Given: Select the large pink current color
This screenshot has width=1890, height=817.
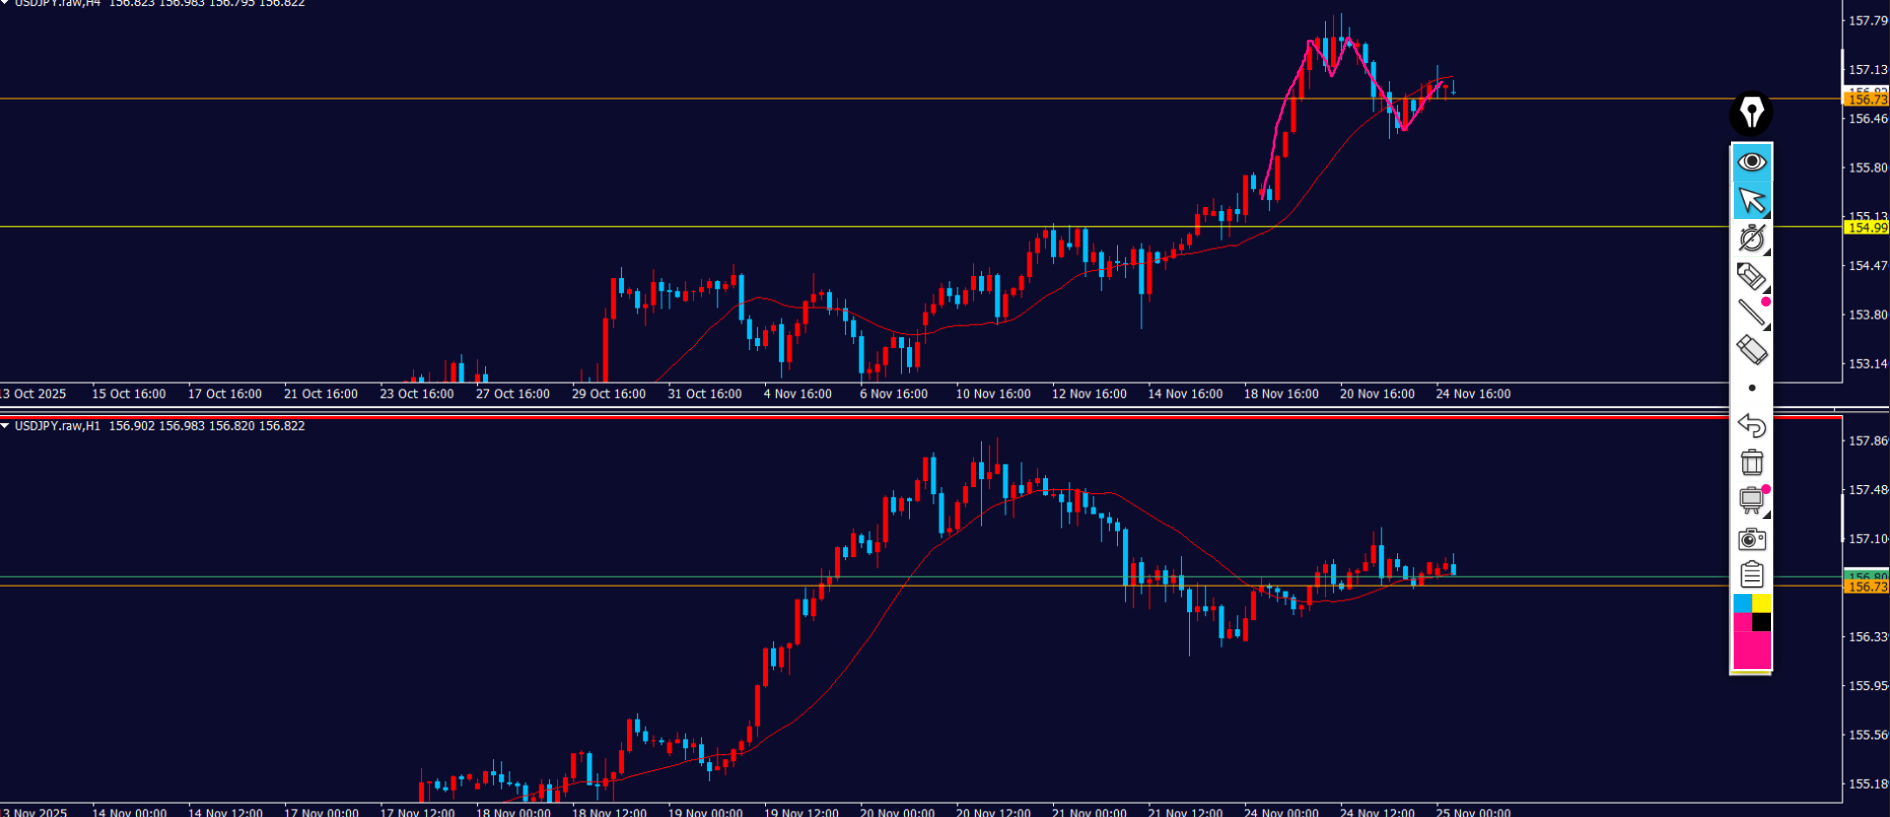Looking at the screenshot, I should click(x=1751, y=650).
